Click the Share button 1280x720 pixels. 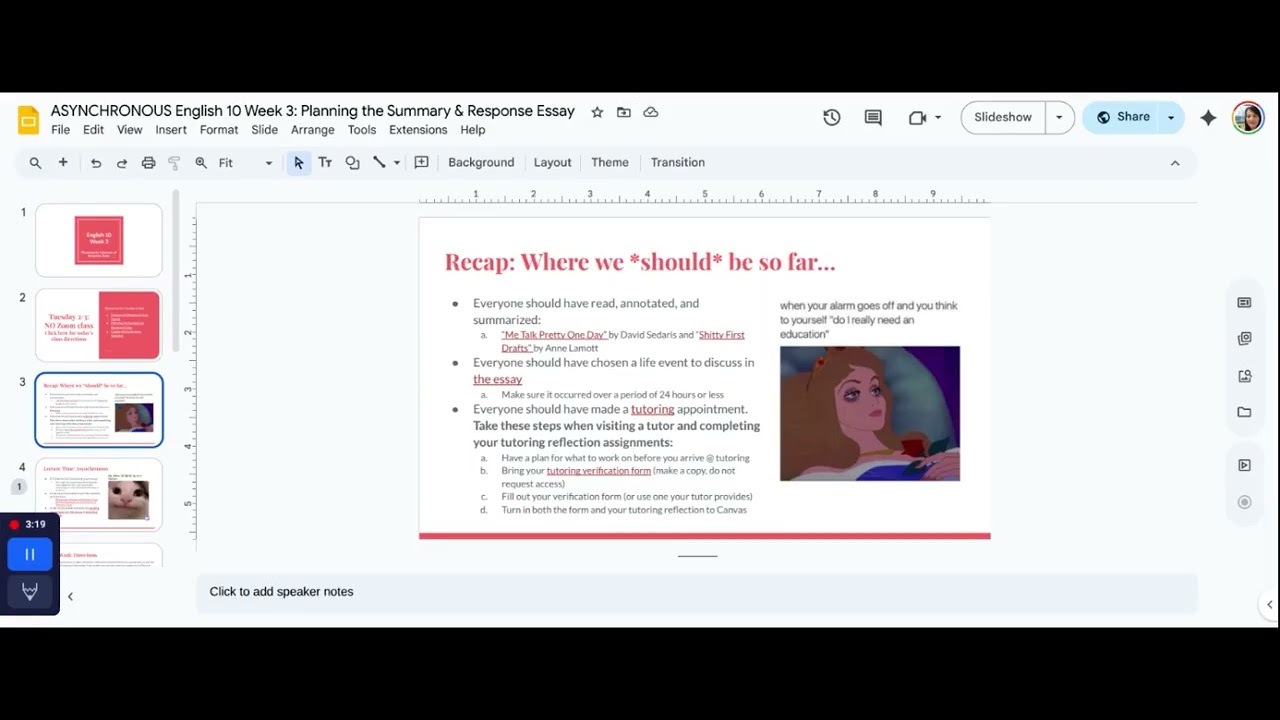[x=1122, y=117]
